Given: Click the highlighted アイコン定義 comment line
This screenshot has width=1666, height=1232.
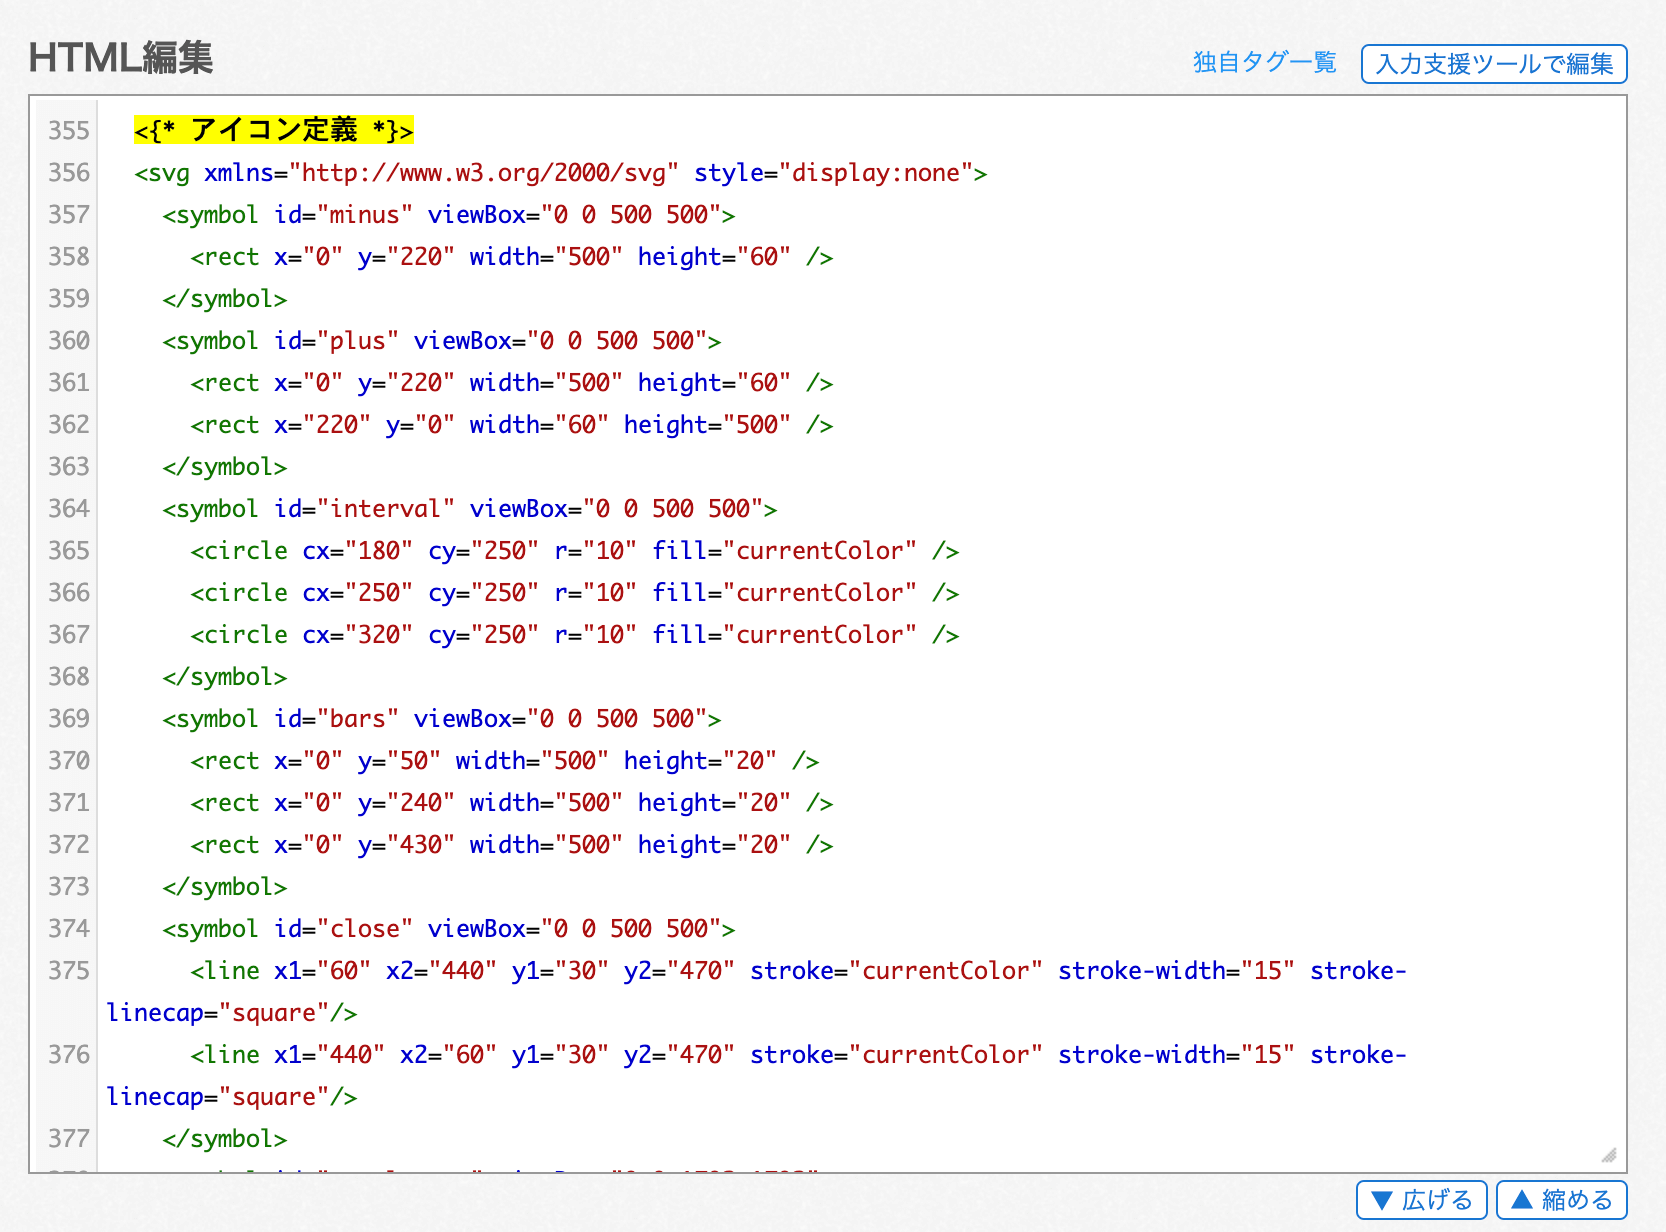Looking at the screenshot, I should click(274, 130).
